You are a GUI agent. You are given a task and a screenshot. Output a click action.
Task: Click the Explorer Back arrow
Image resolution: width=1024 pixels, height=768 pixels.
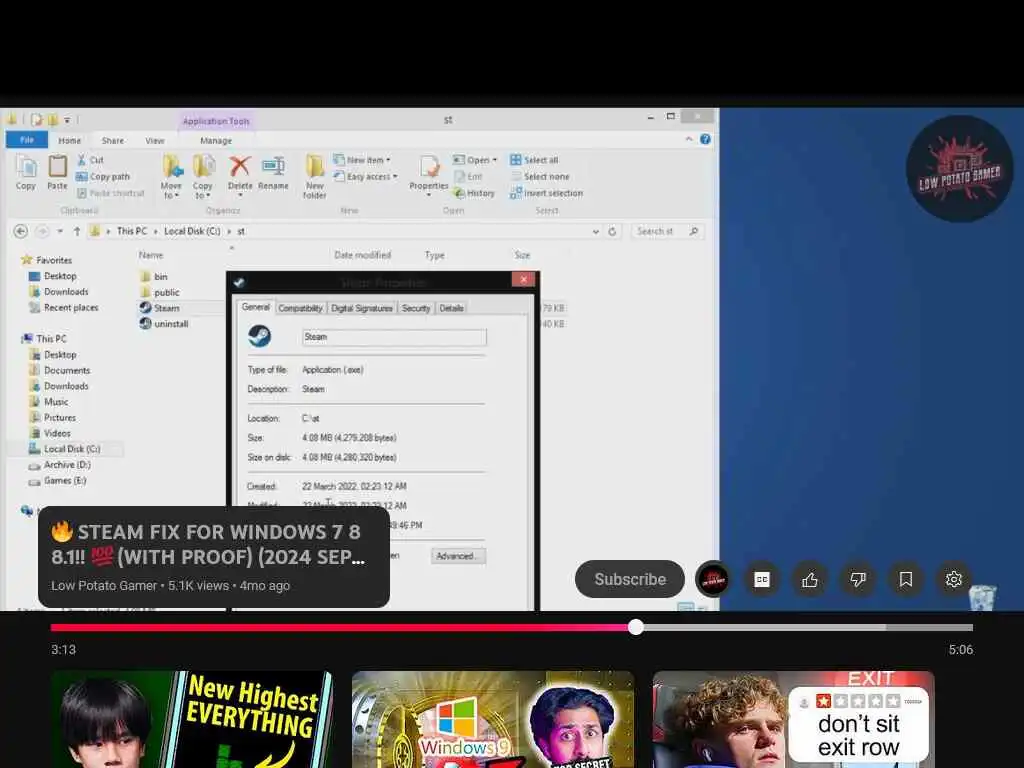21,231
